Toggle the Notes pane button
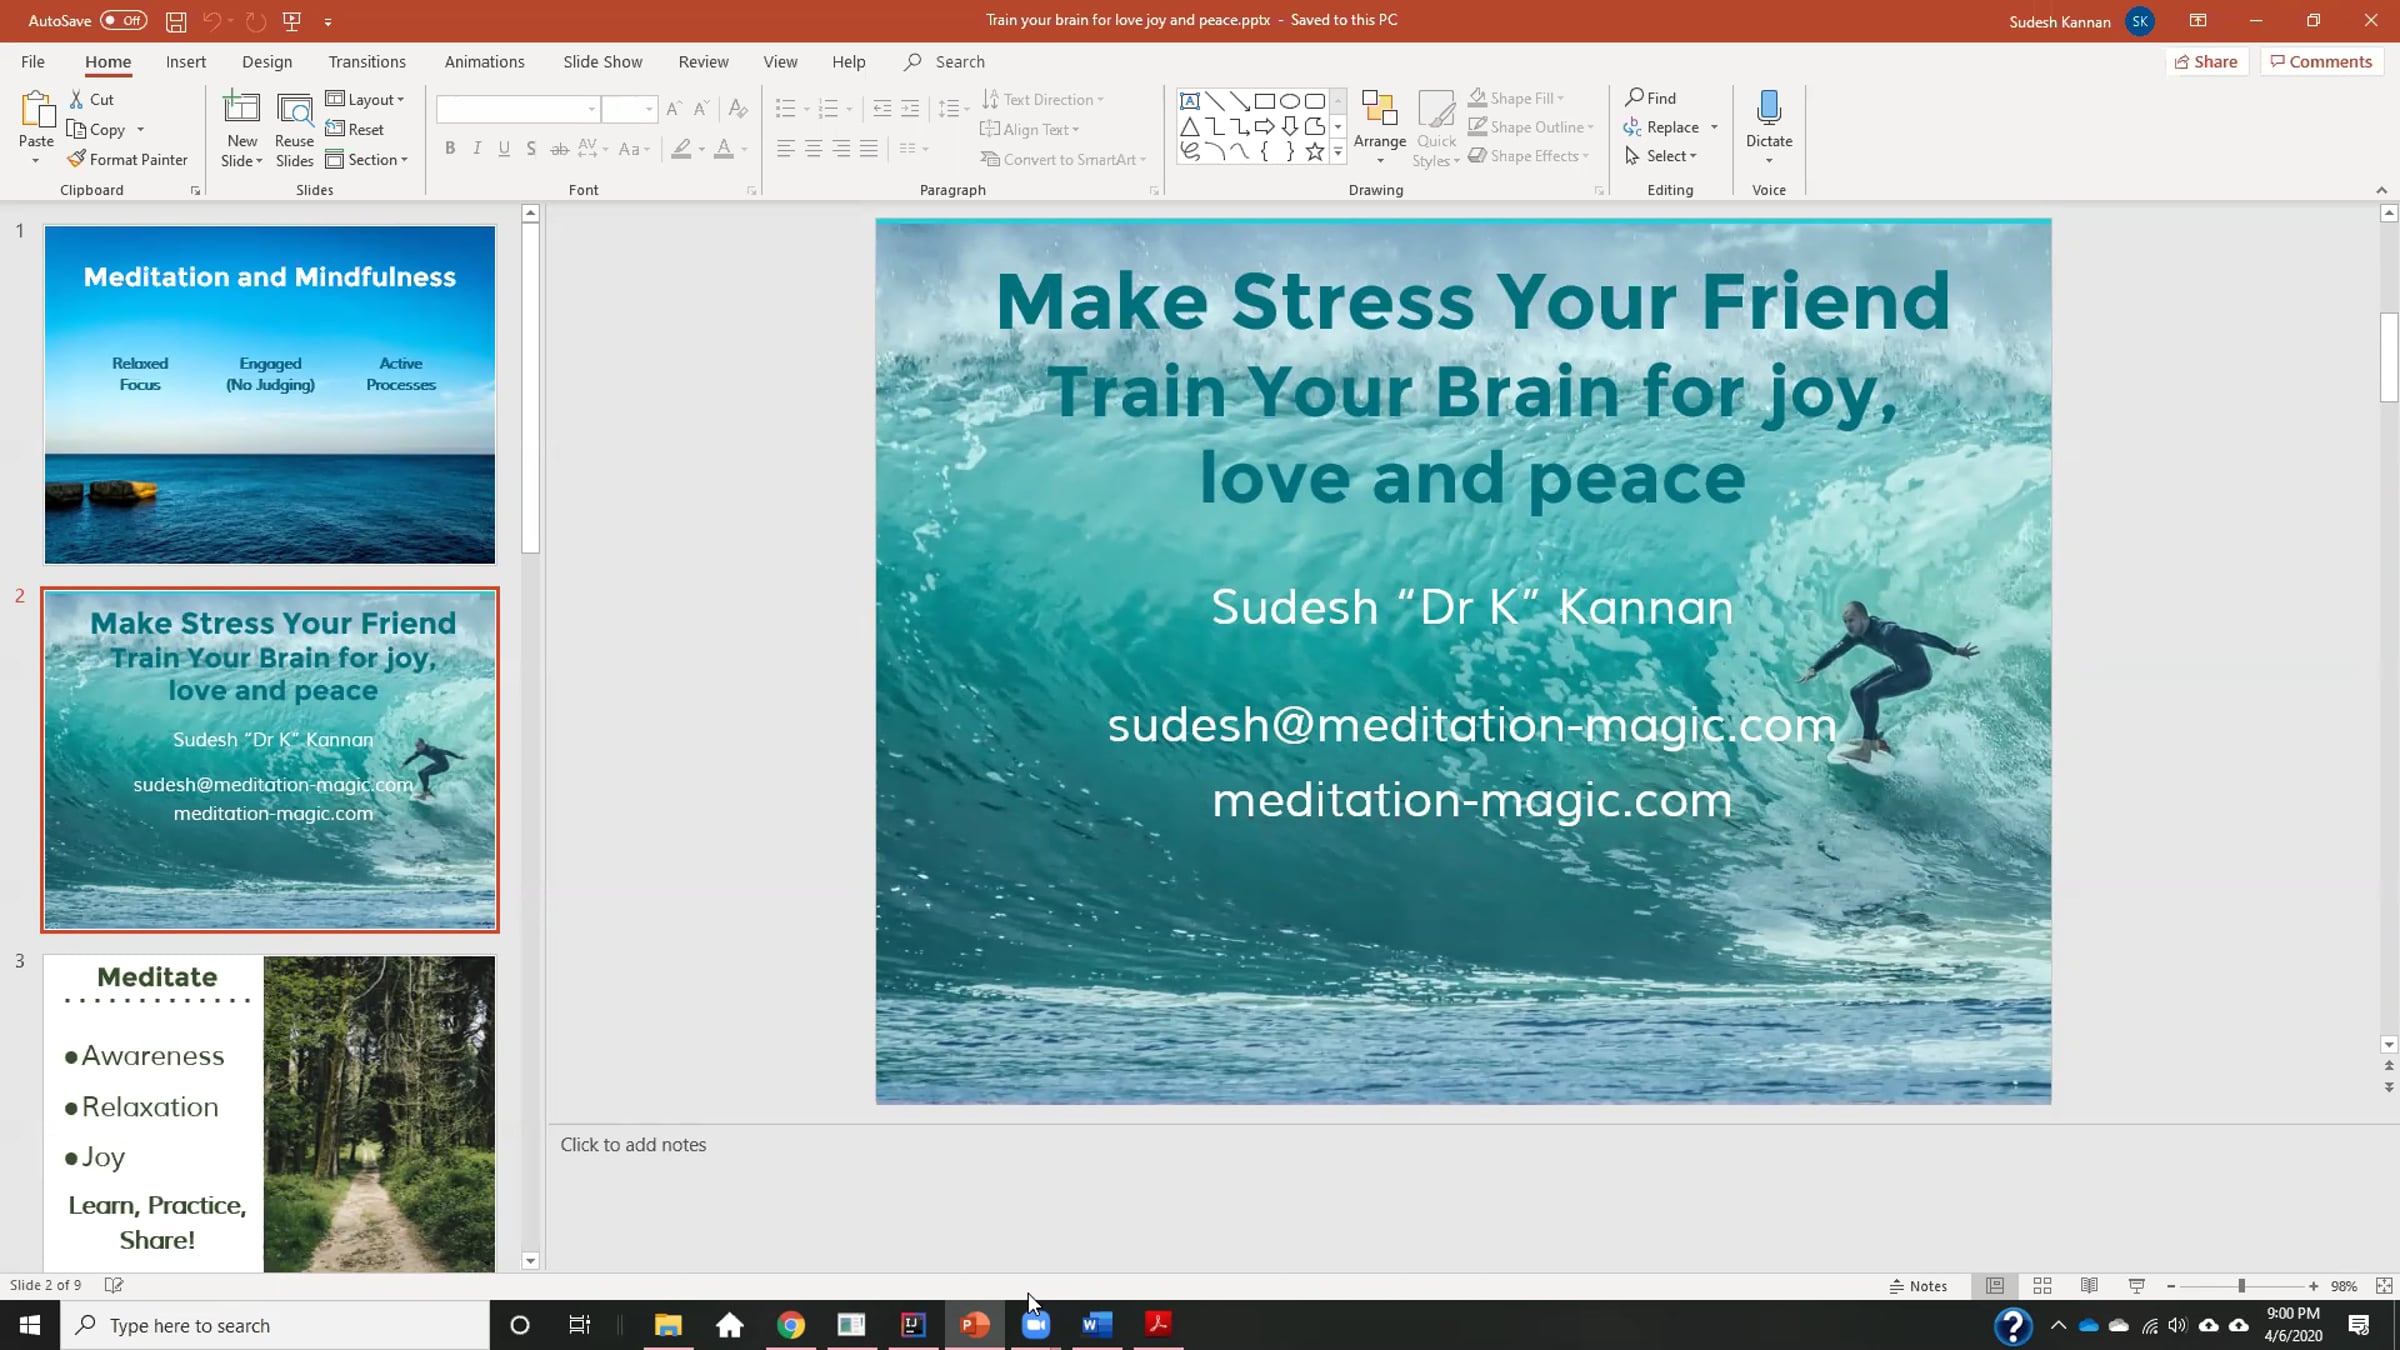The image size is (2400, 1350). (1918, 1286)
